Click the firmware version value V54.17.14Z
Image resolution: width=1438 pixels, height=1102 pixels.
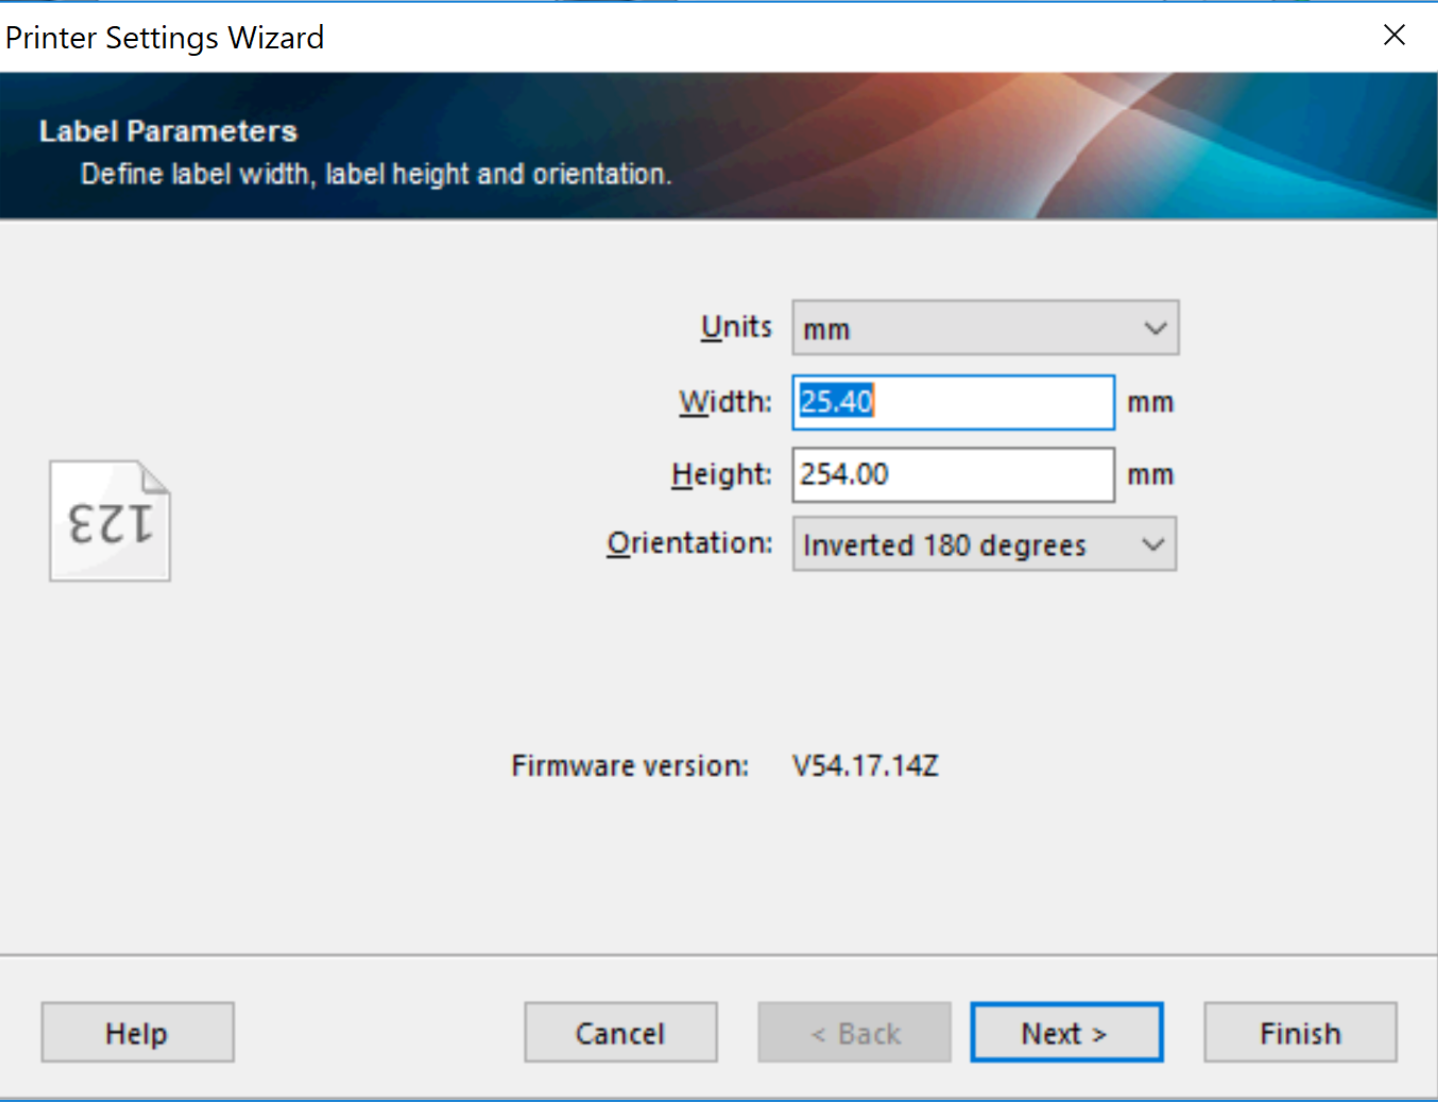tap(865, 766)
